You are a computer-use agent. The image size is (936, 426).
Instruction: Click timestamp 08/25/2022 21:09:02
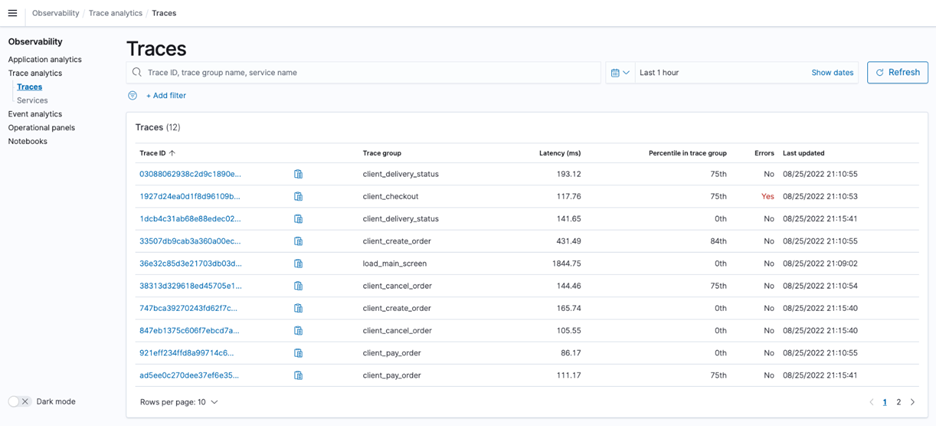pyautogui.click(x=820, y=264)
